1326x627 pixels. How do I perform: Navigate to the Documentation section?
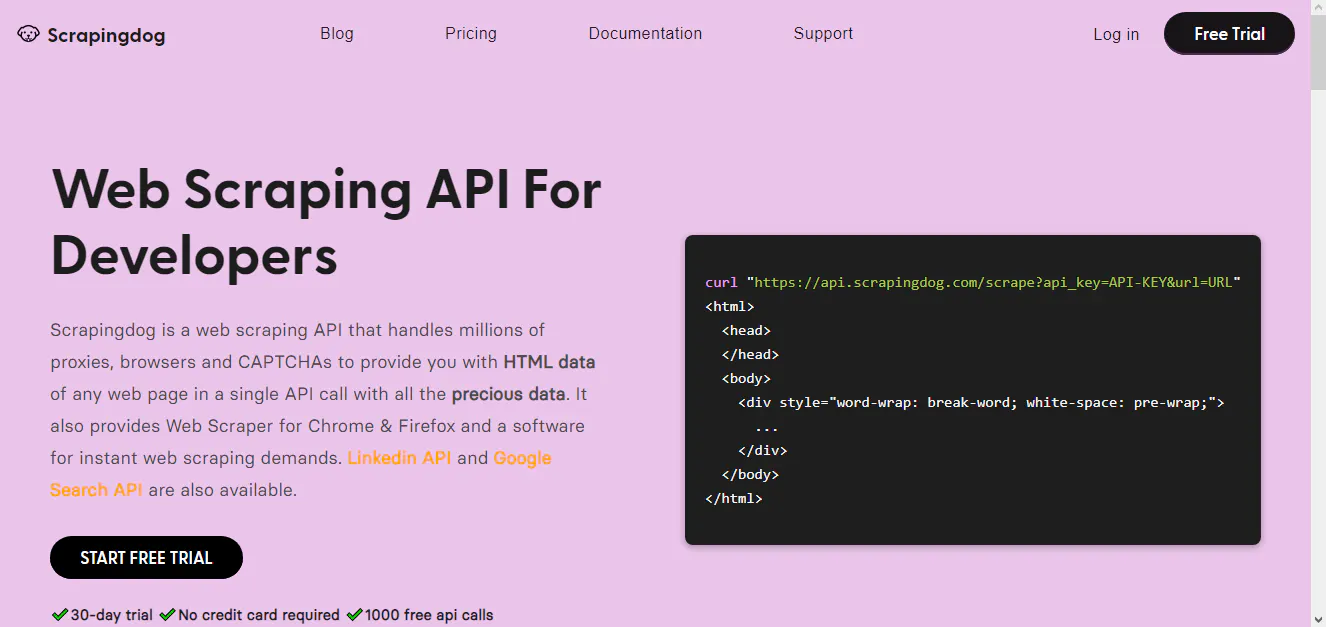coord(645,33)
